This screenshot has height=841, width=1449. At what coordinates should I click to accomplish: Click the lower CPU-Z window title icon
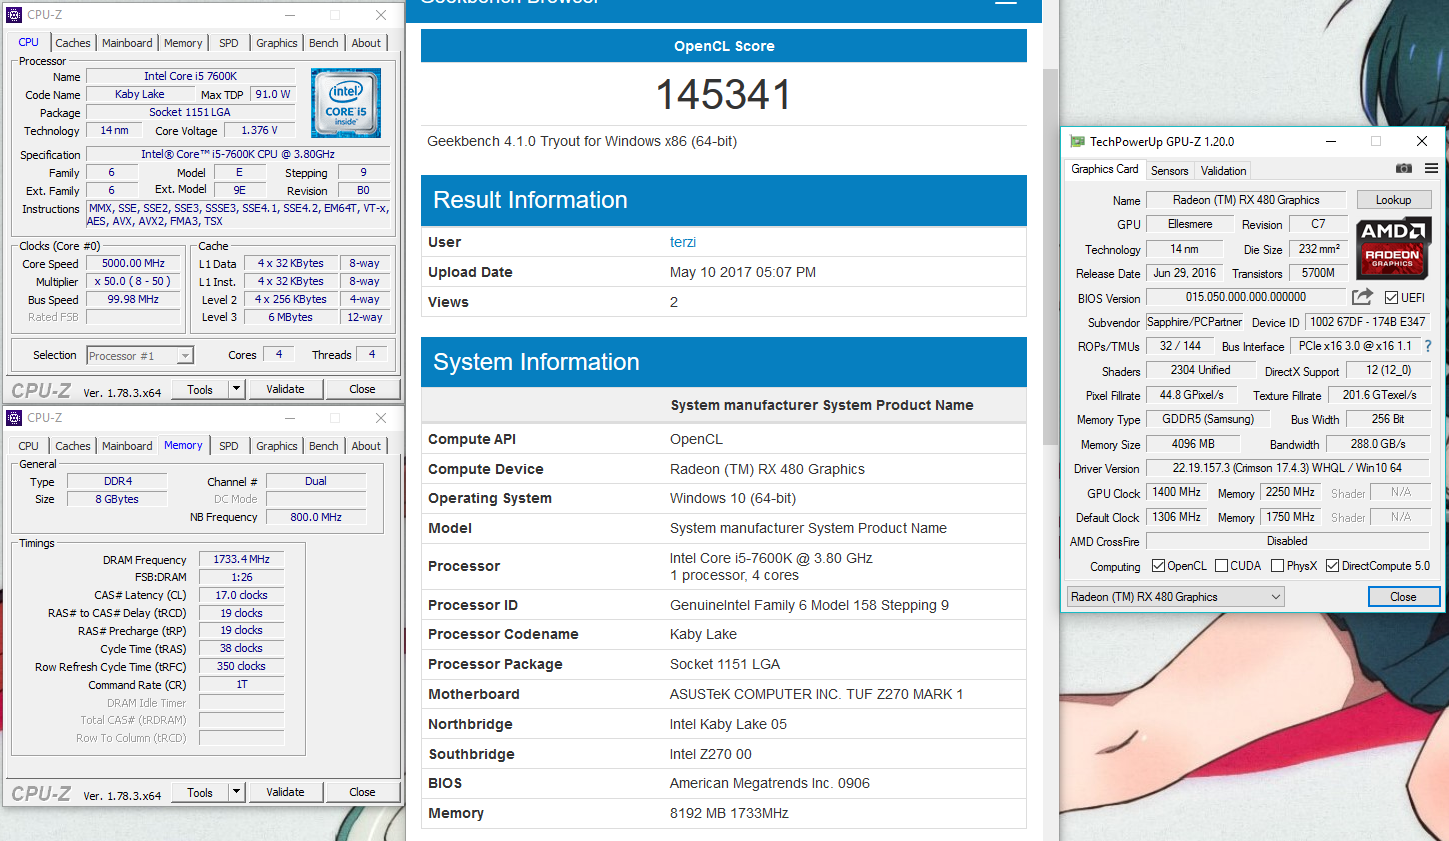click(x=14, y=418)
